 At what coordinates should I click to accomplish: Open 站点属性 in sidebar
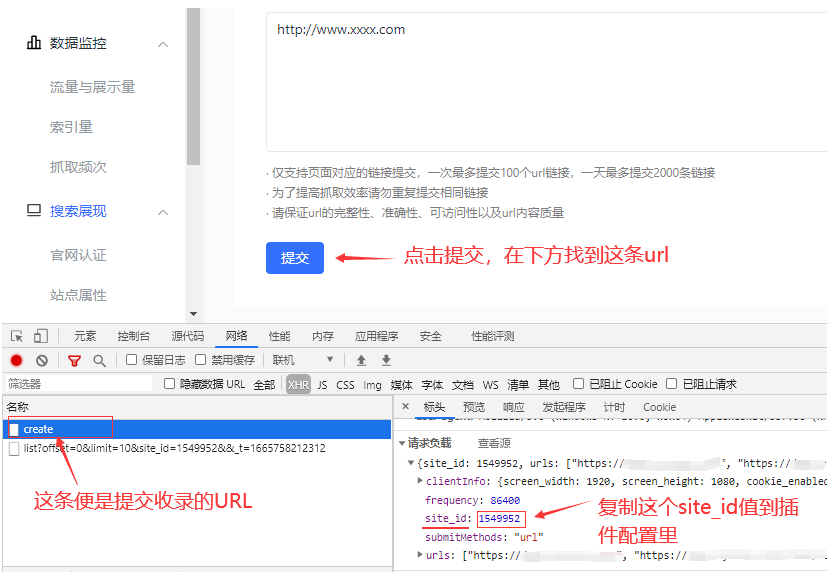pos(78,295)
